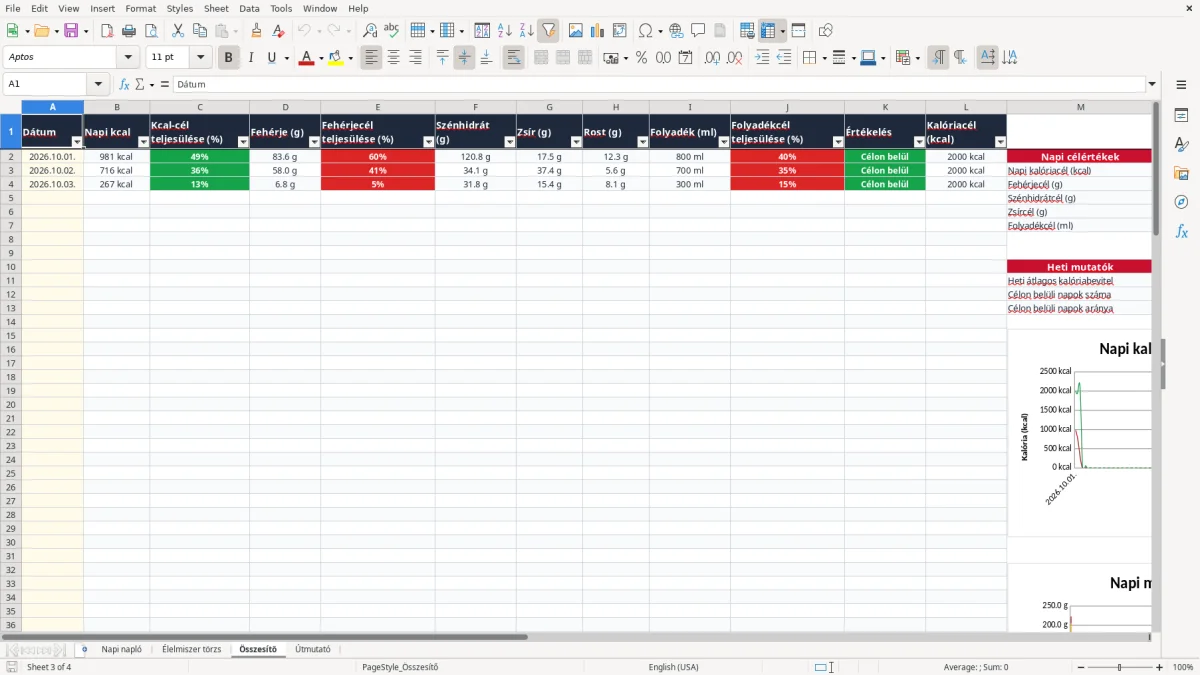Open the Data menu

(250, 8)
